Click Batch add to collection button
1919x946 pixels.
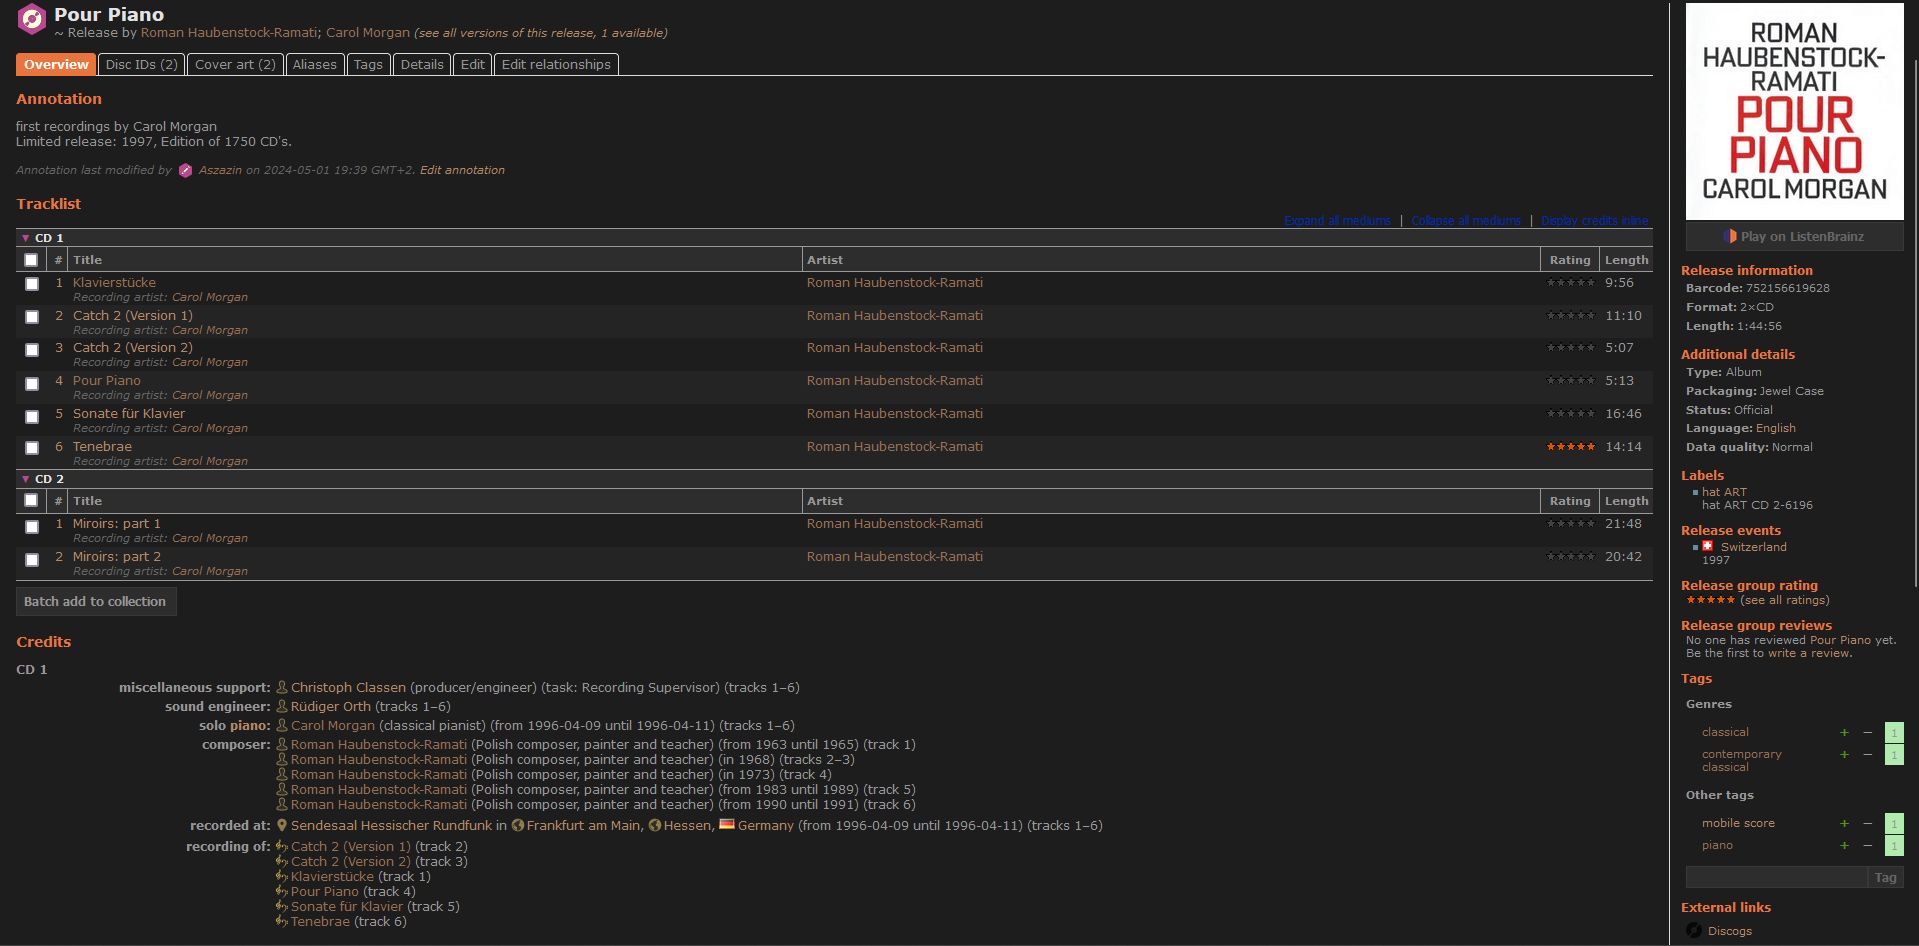tap(96, 602)
